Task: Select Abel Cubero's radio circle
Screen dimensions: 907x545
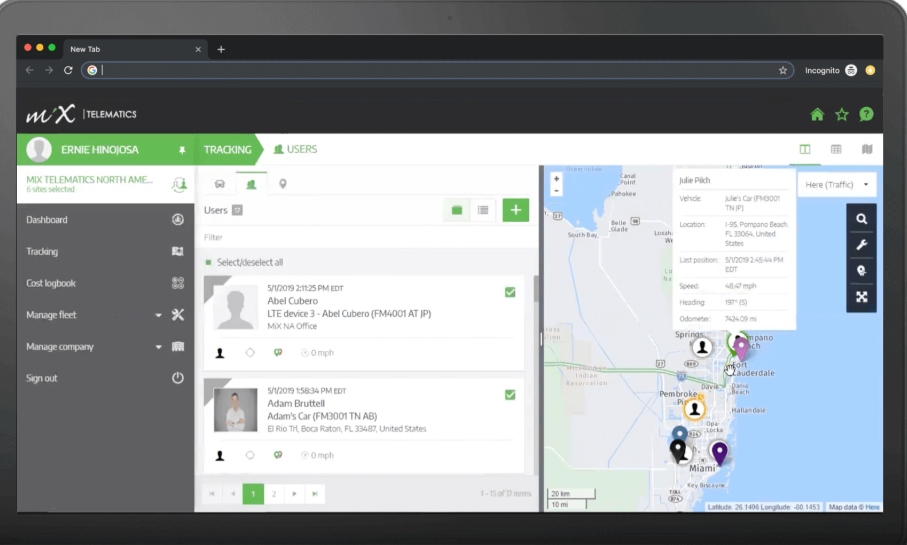Action: (250, 352)
